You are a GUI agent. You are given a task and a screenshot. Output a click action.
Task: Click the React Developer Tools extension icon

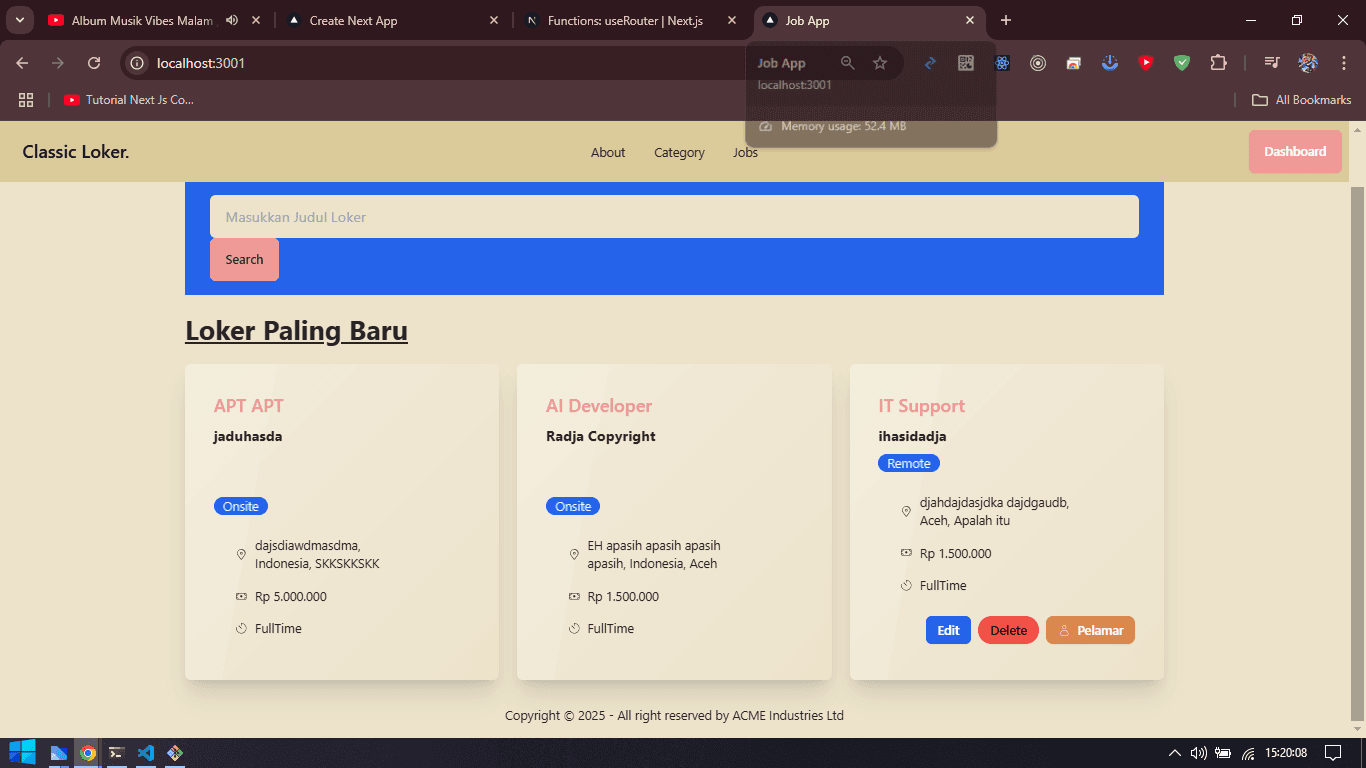click(x=1002, y=63)
